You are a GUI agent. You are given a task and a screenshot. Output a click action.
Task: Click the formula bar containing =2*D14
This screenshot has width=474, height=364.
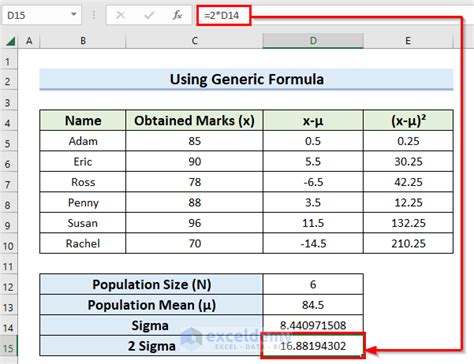333,15
